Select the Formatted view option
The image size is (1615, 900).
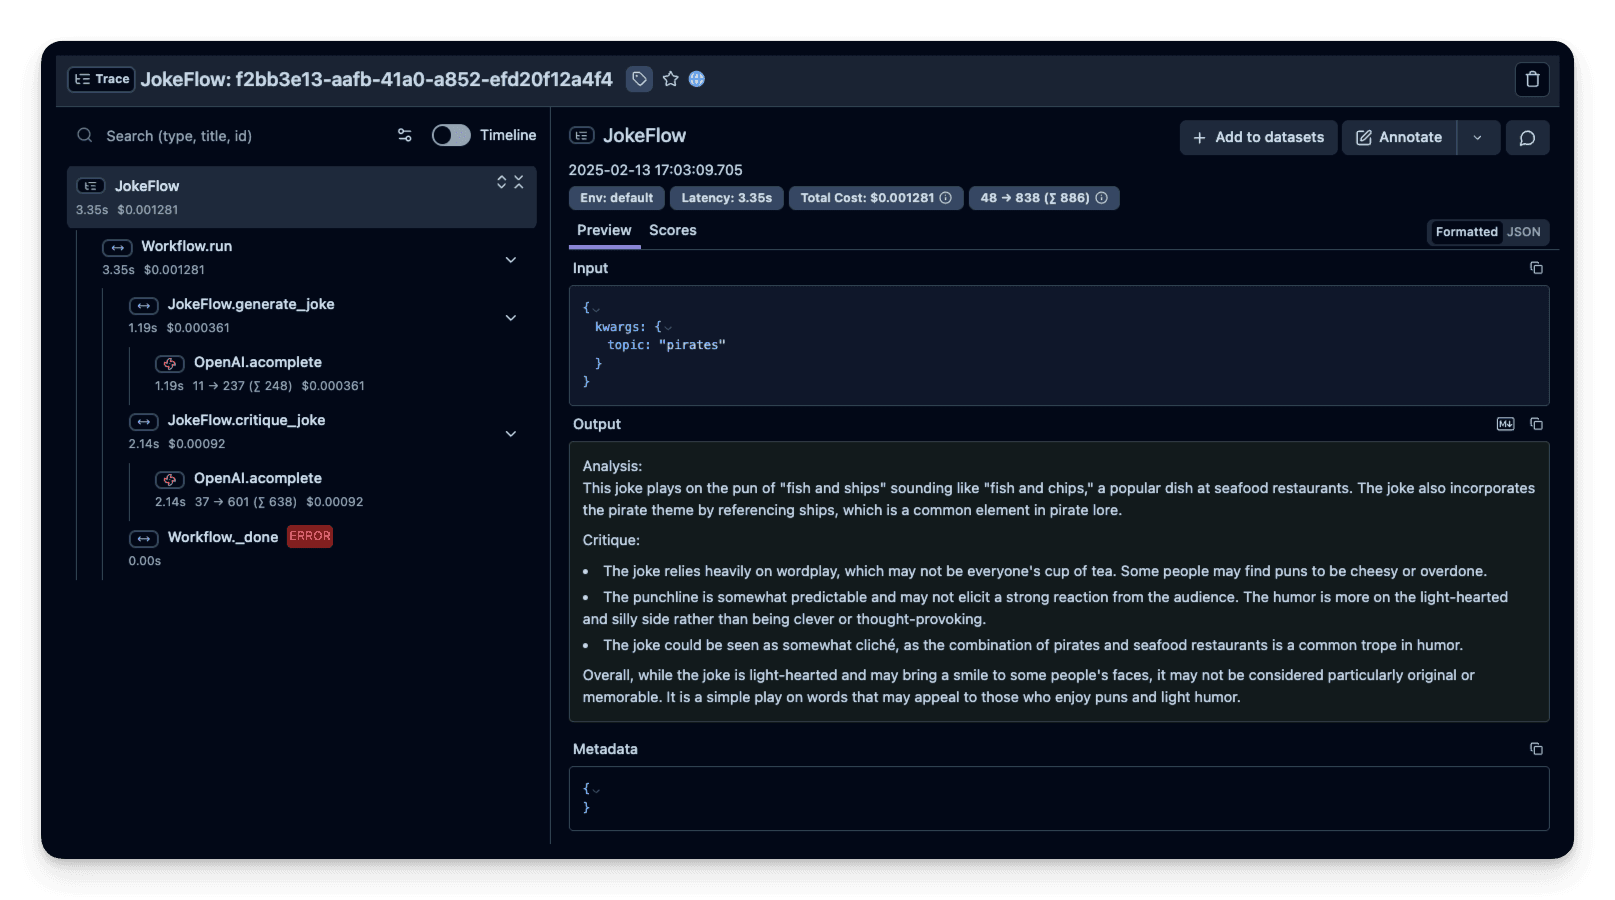point(1466,231)
